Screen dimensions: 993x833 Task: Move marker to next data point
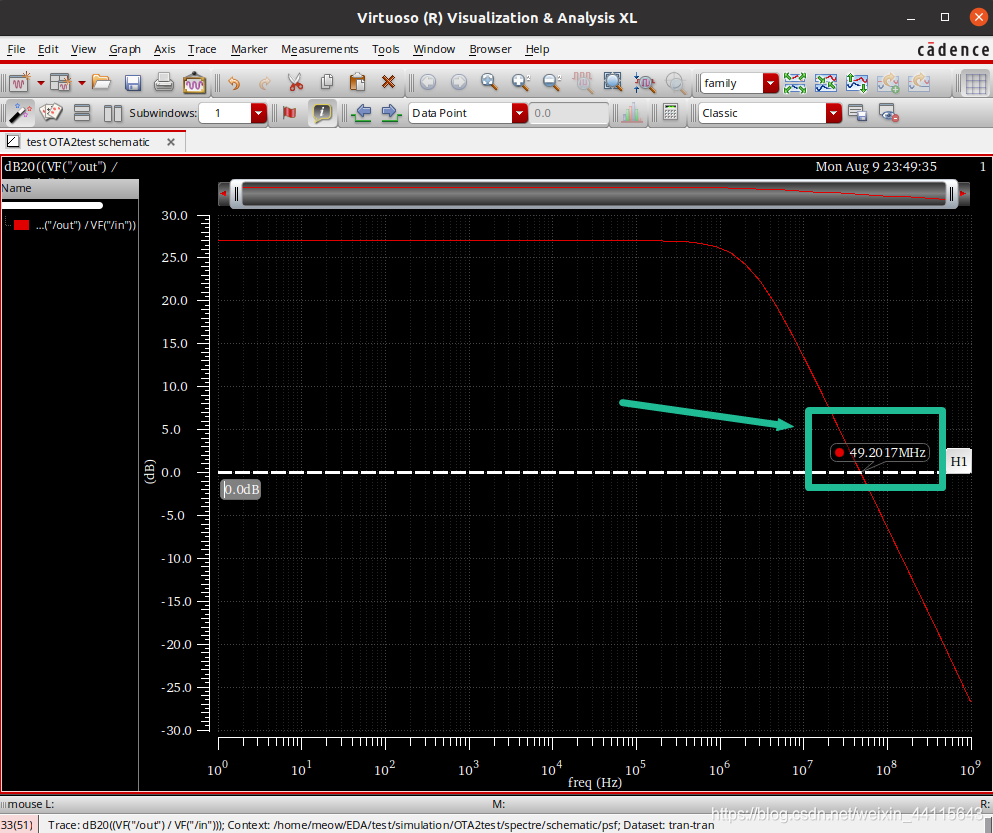391,113
